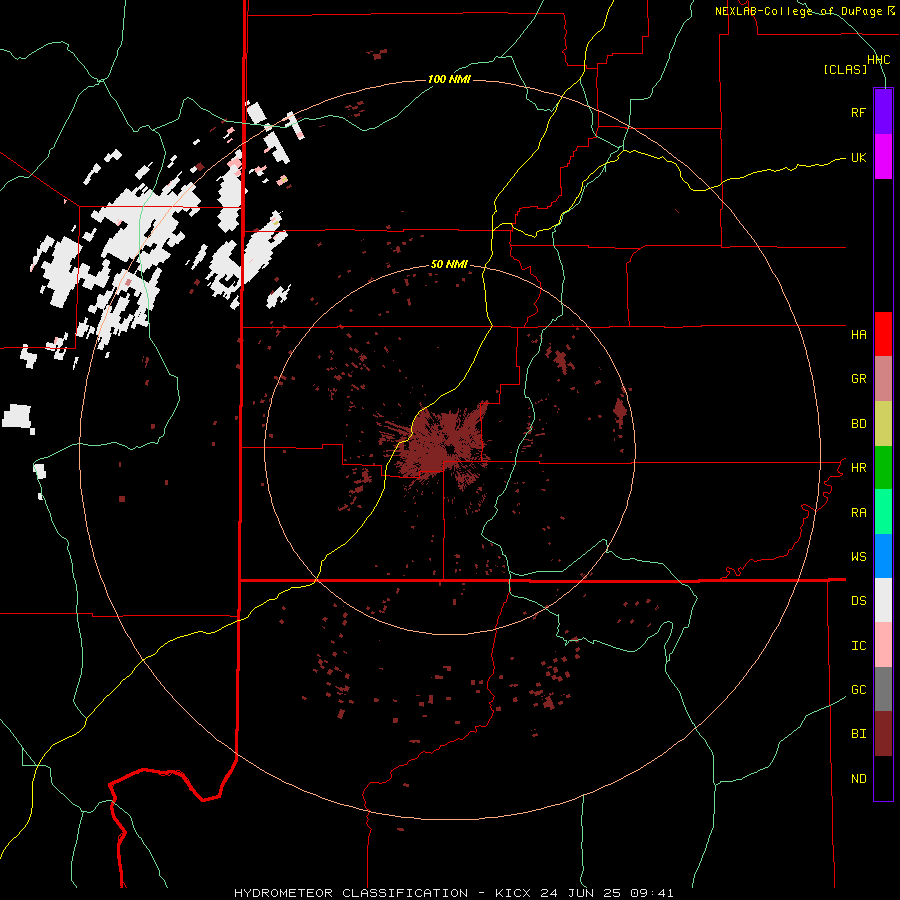Screen dimensions: 900x900
Task: Click the 'GR' legend label
Action: (x=859, y=379)
